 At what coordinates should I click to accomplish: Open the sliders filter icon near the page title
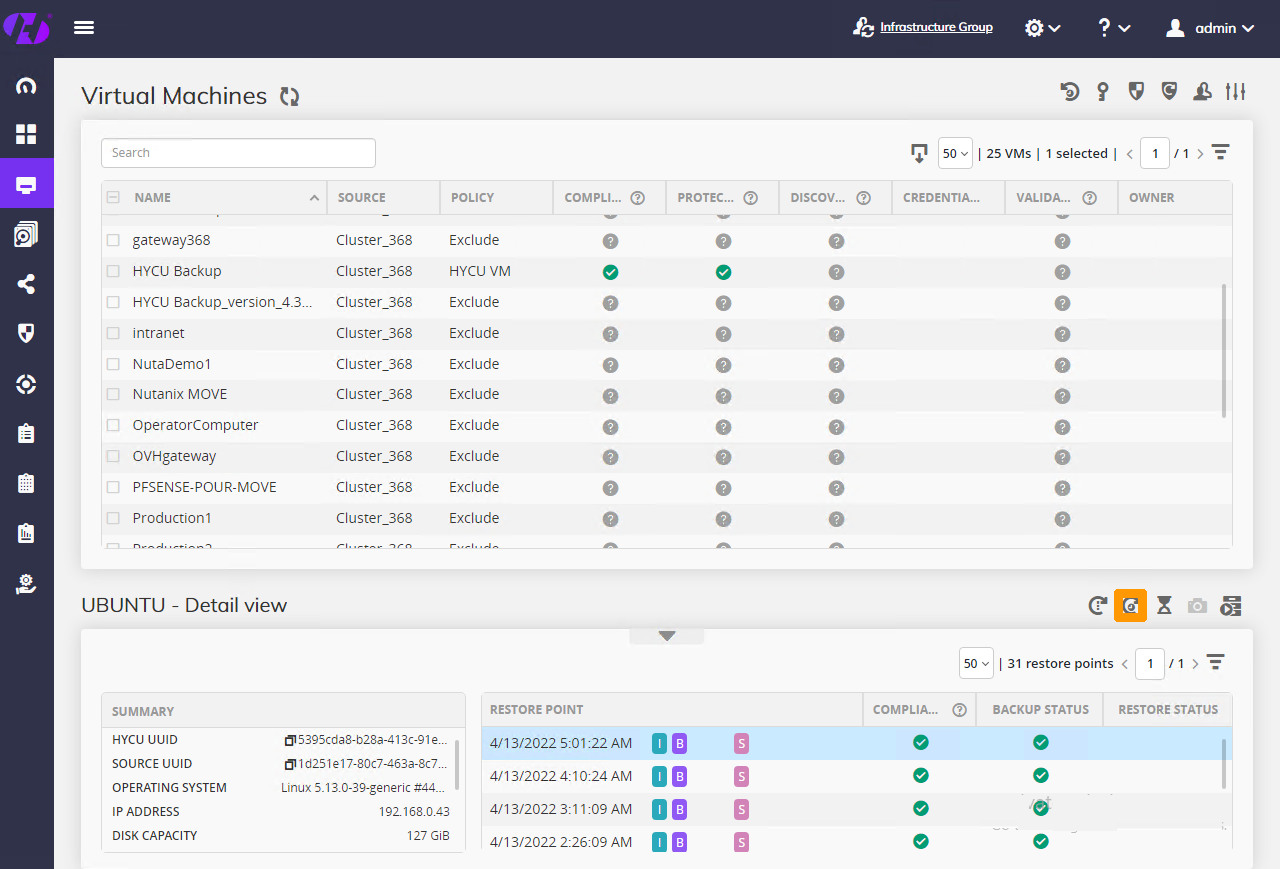(1236, 91)
